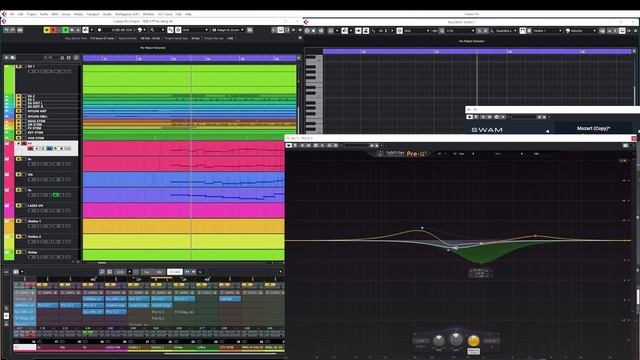This screenshot has width=640, height=360.
Task: Open the VST Cloud menu
Action: point(165,14)
